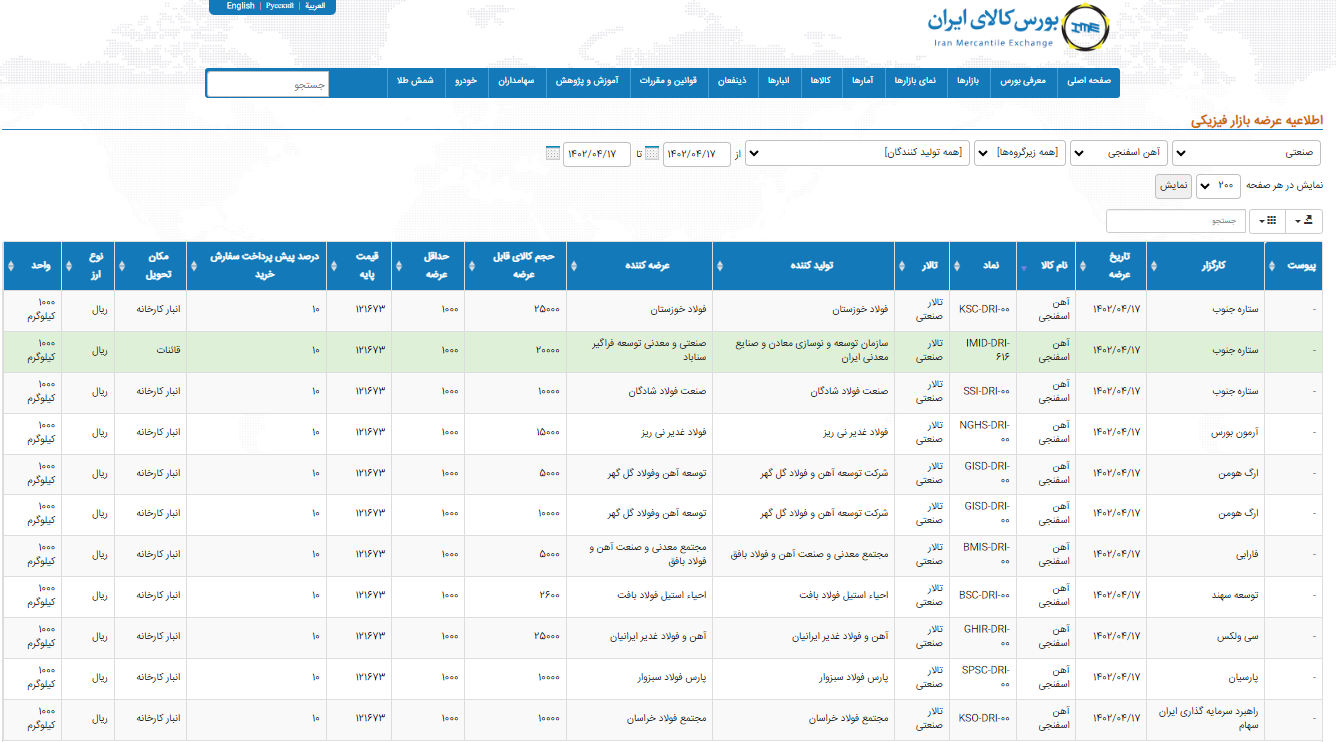Focus the site search field in navigation bar

tap(268, 84)
